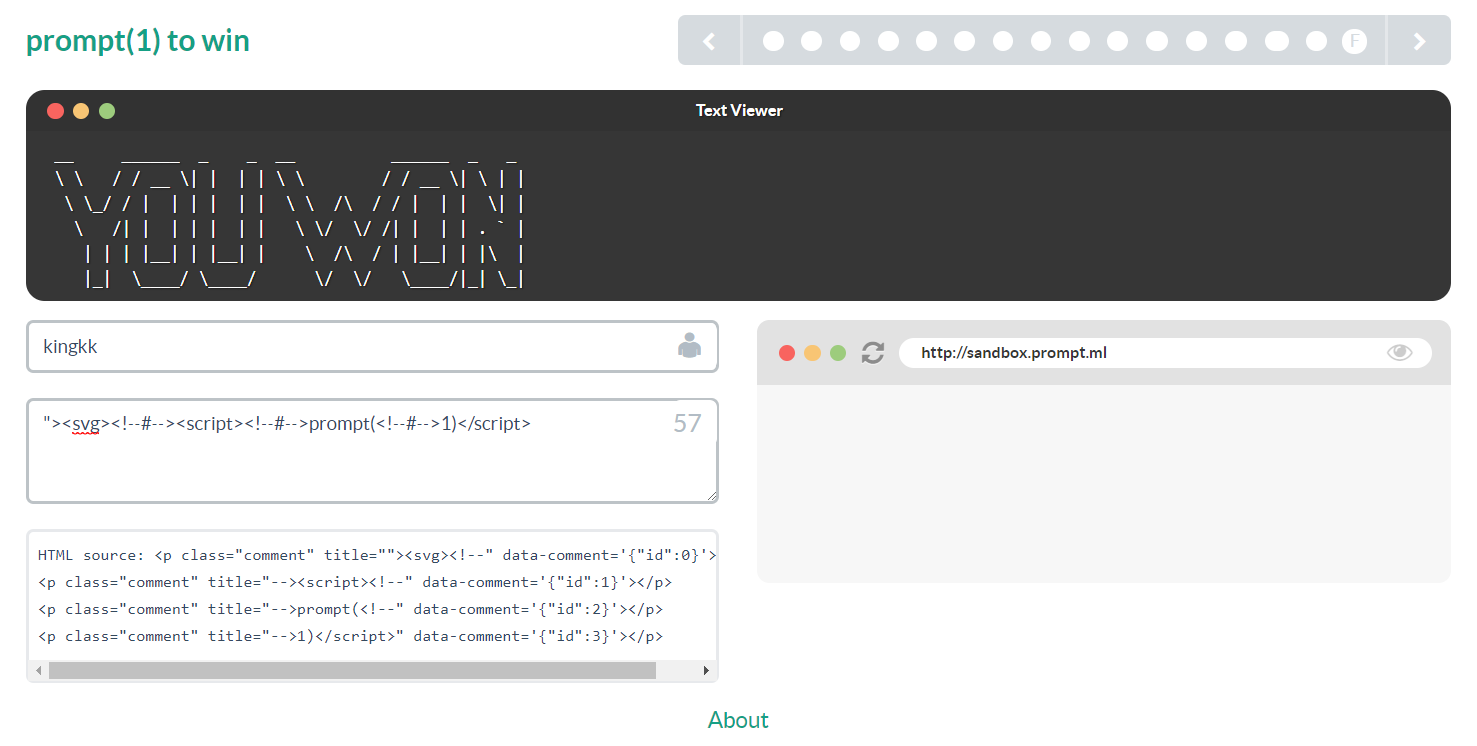Focus the name field containing kingkk
Screen dimensions: 1477x746
[x=372, y=346]
